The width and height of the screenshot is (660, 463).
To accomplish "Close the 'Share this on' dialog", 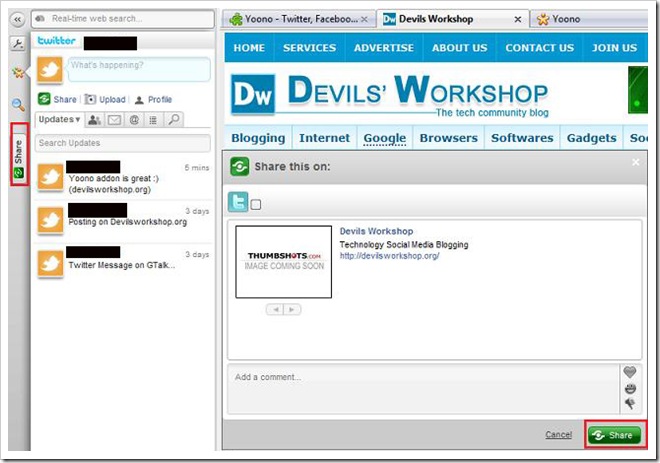I will (636, 162).
